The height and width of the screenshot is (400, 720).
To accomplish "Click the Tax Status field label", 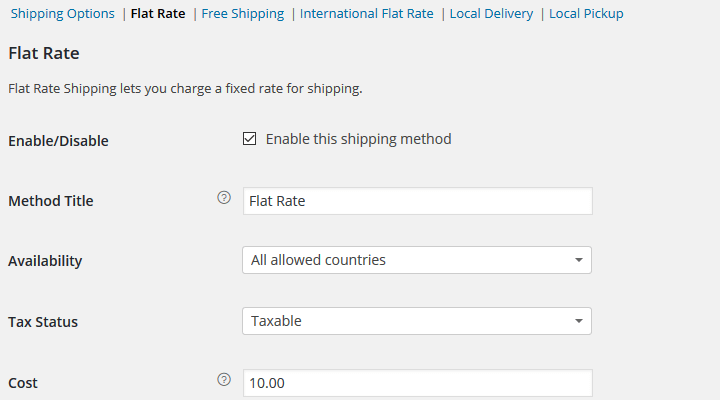I will click(x=43, y=322).
